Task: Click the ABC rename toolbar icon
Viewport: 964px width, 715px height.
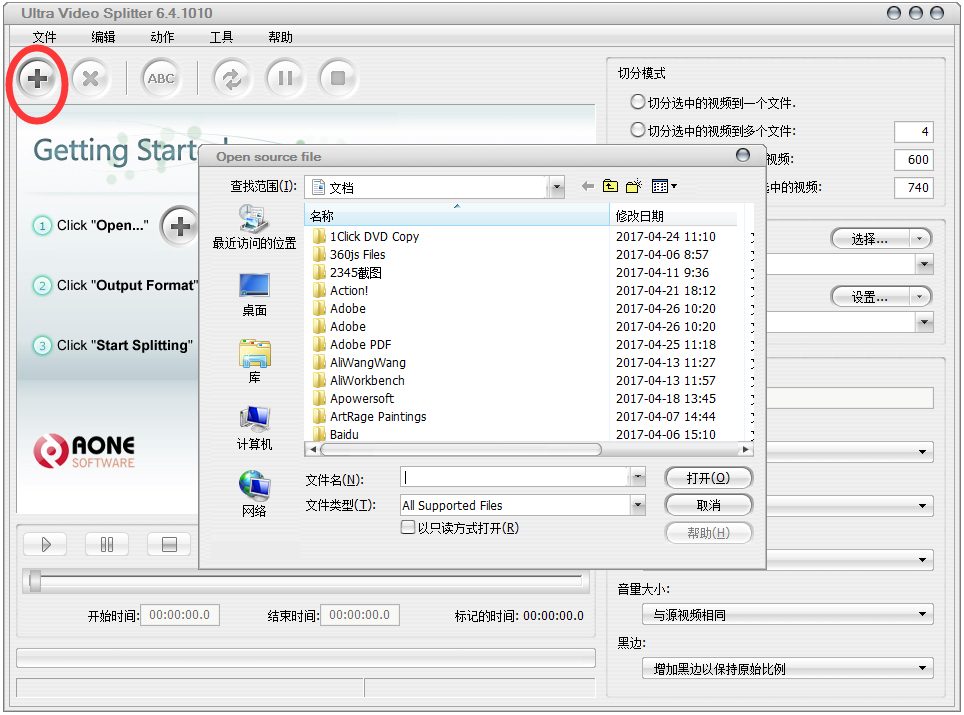Action: tap(160, 78)
